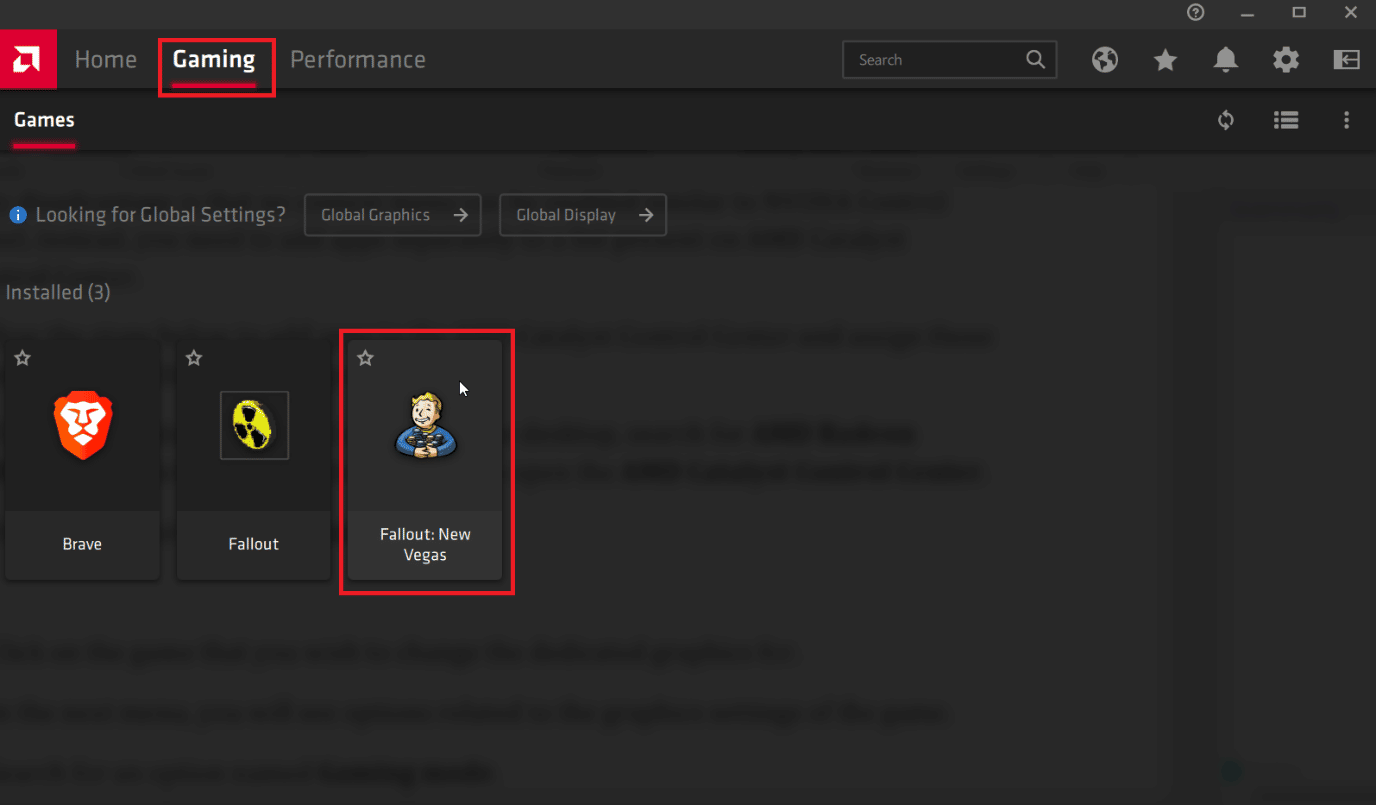The width and height of the screenshot is (1376, 805).
Task: Open the Fallout: New Vegas game tile
Action: (x=425, y=460)
